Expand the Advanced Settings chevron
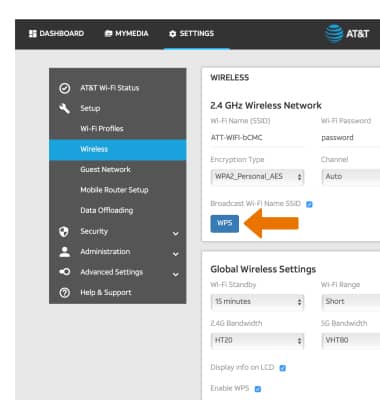380x400 pixels. tap(176, 275)
